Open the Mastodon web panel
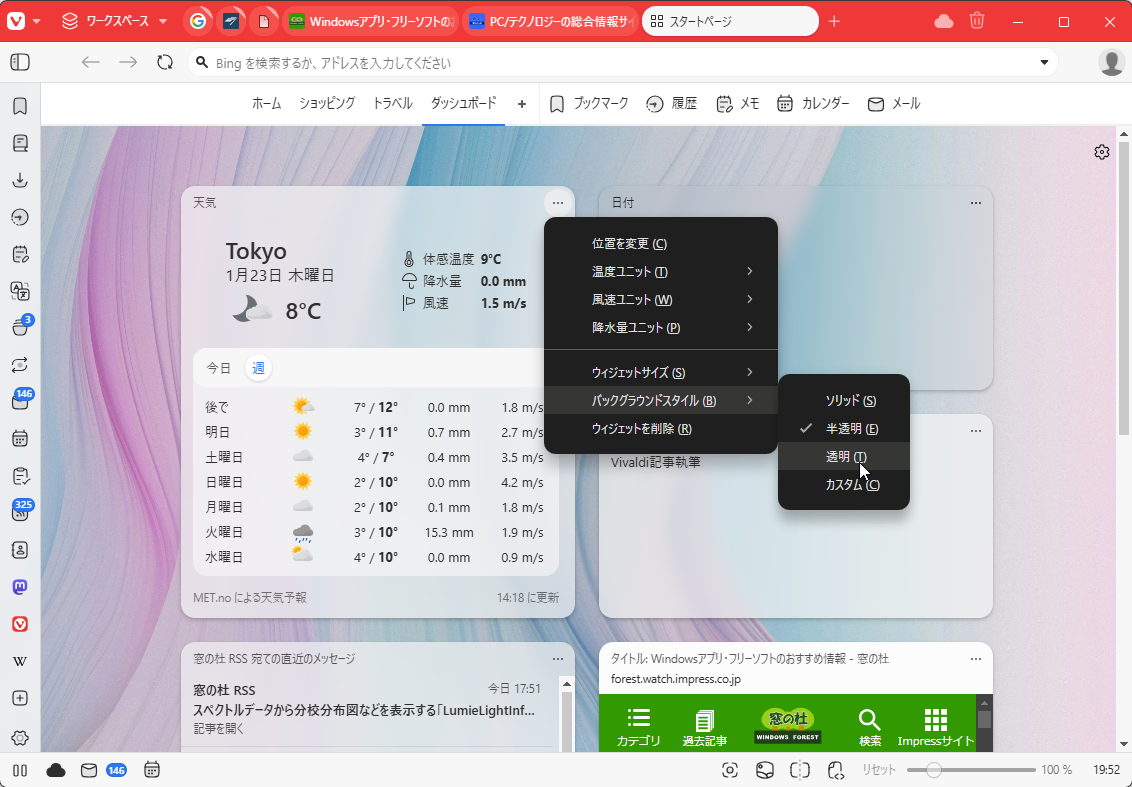The height and width of the screenshot is (787, 1132). 19,587
